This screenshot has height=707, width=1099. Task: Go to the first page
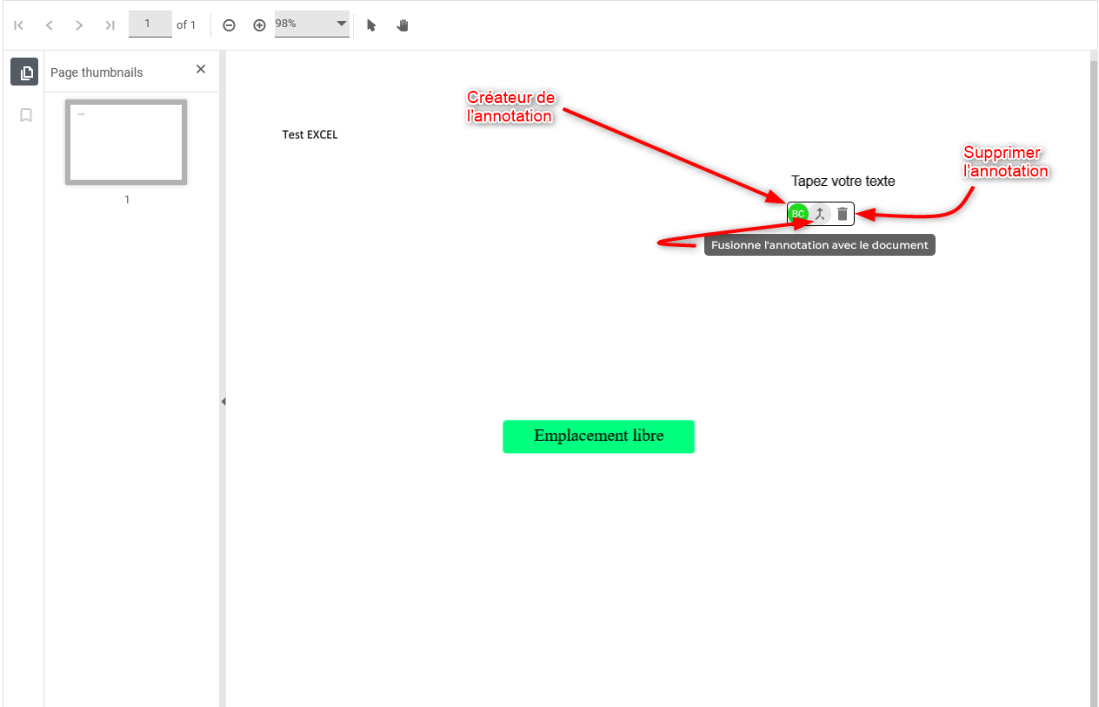tap(19, 25)
